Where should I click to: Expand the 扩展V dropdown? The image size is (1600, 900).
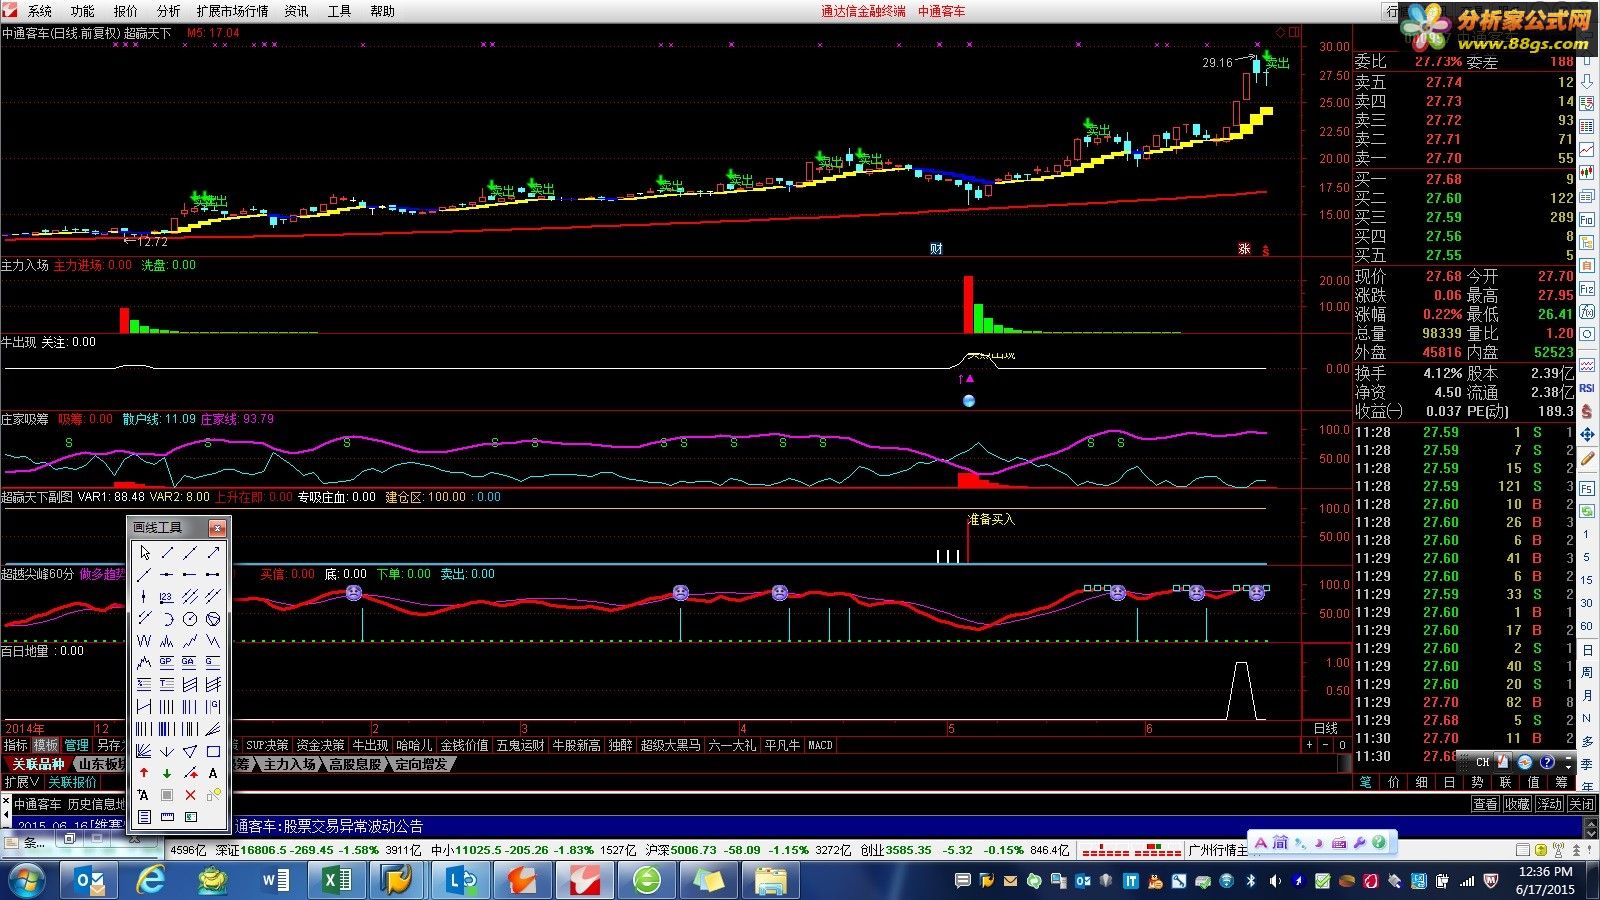point(22,782)
